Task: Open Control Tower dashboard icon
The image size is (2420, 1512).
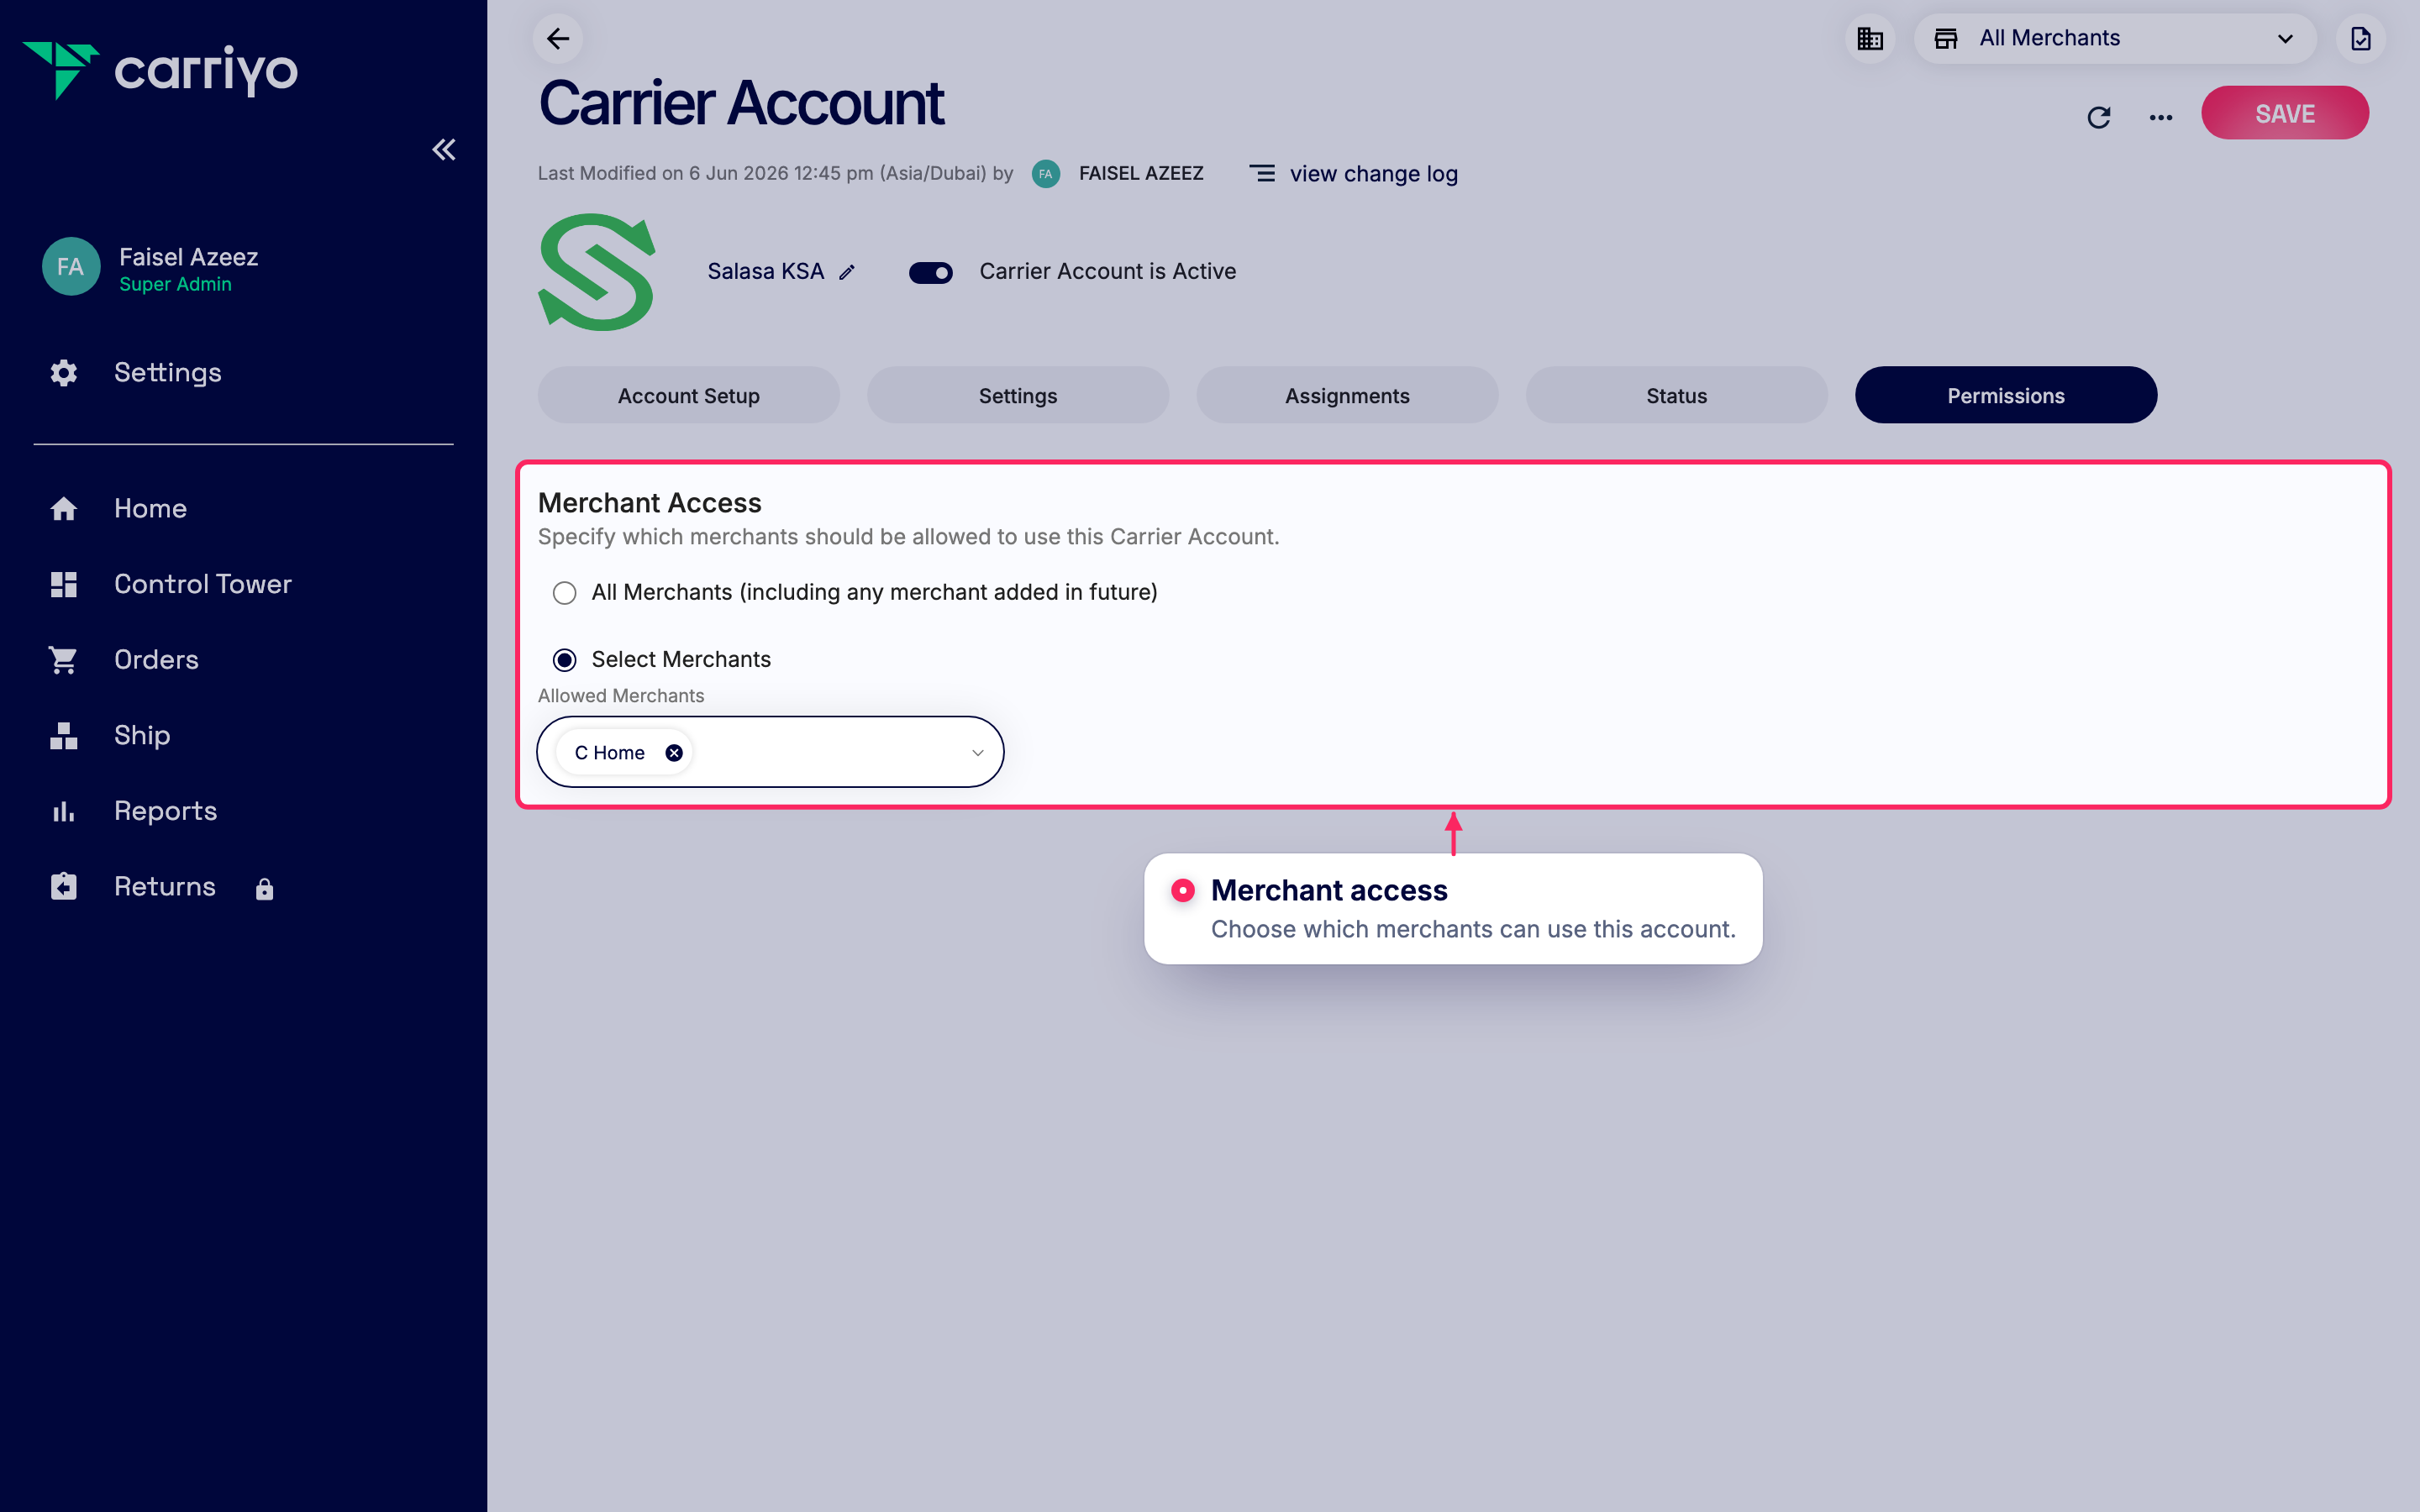Action: 64,584
